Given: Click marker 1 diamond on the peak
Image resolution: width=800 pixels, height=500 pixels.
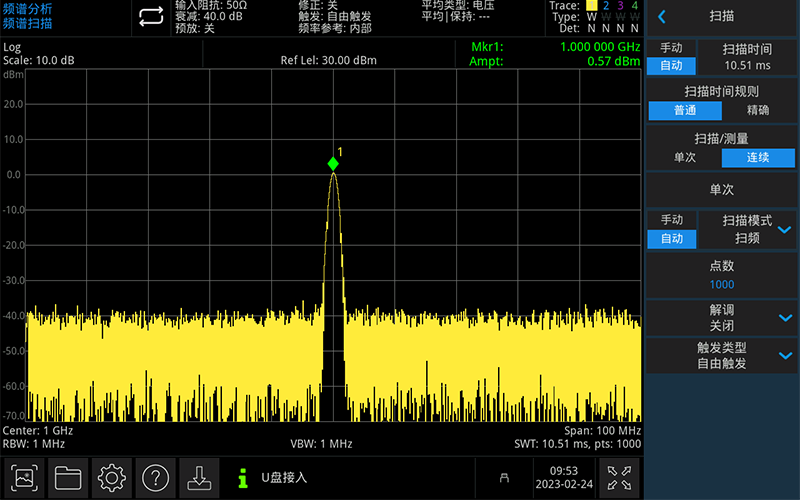Looking at the screenshot, I should coord(333,164).
